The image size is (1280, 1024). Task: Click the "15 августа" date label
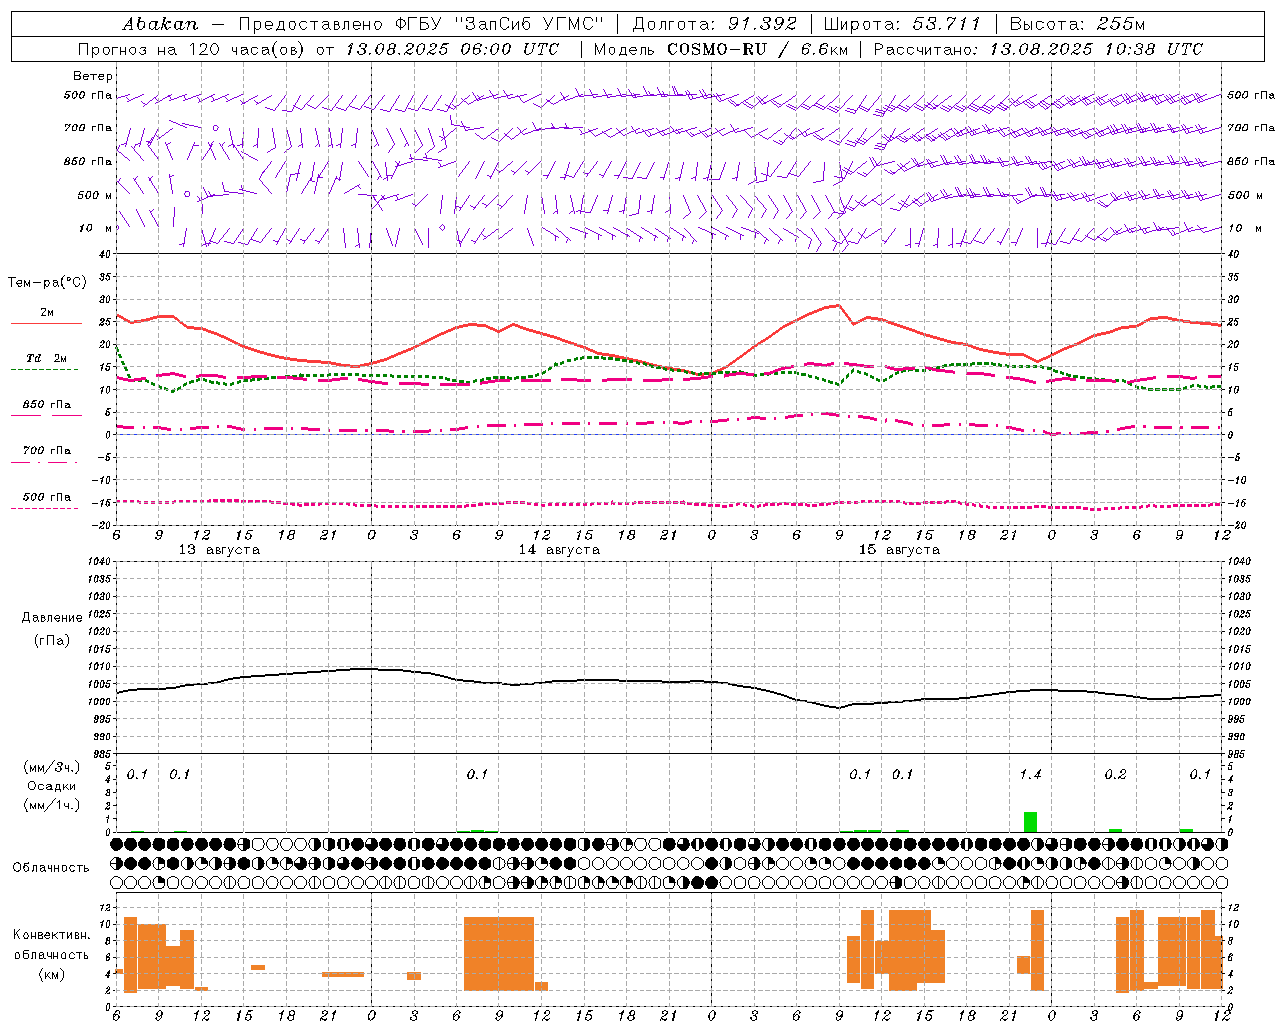click(x=899, y=550)
